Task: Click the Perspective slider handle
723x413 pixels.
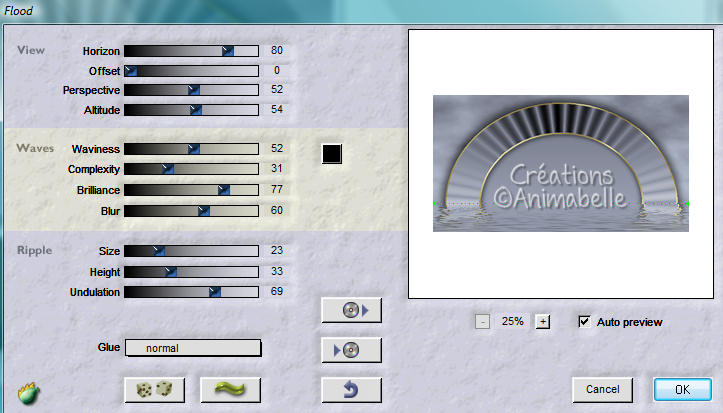Action: tap(194, 90)
